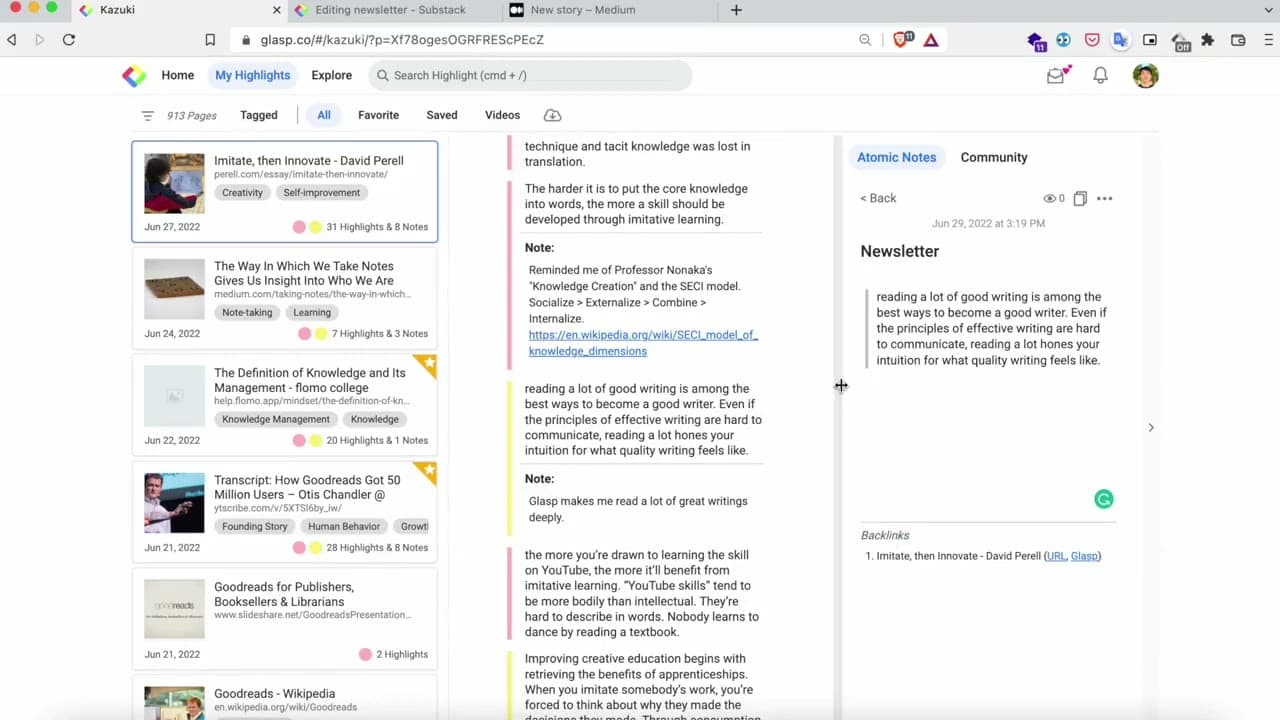
Task: Click the yellow highlight dot on flomo college card
Action: coord(316,441)
